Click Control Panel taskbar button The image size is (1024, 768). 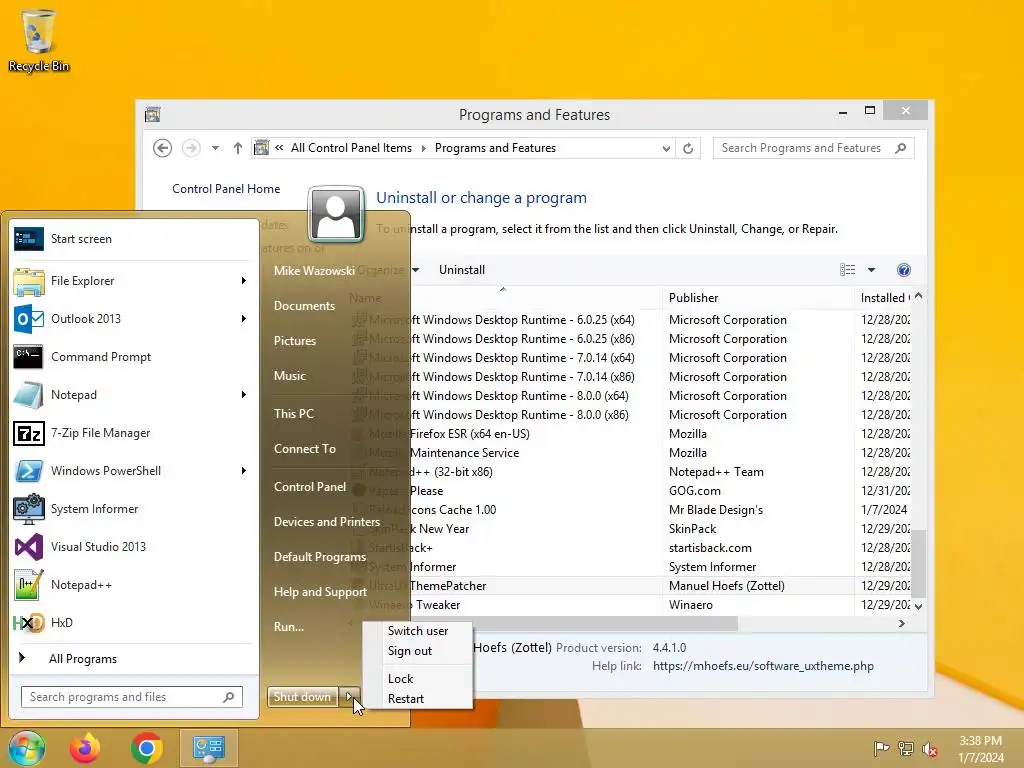208,748
